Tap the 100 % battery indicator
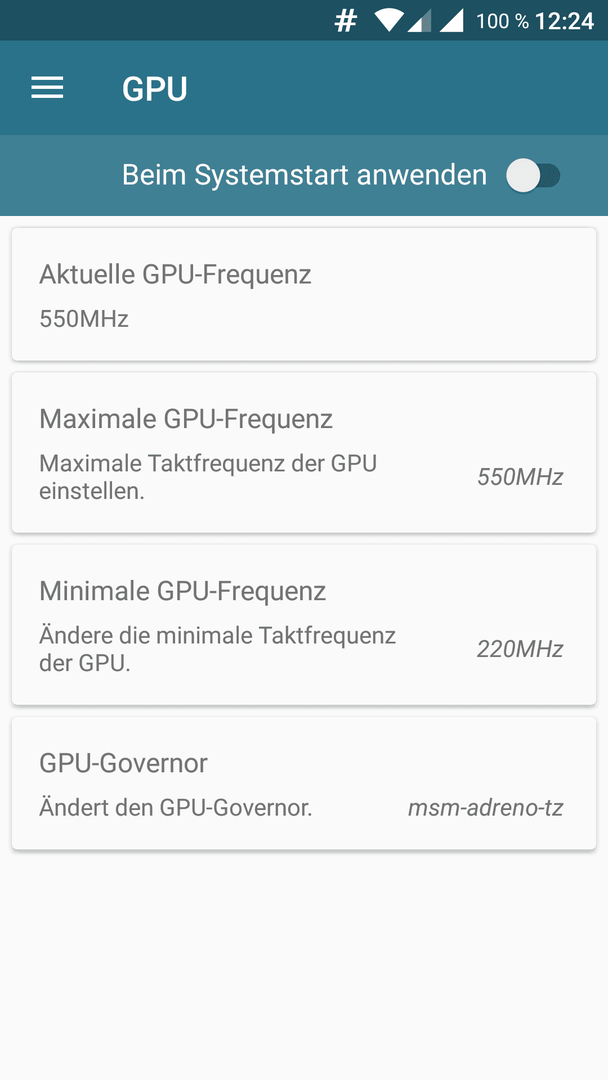Image resolution: width=608 pixels, height=1080 pixels. click(502, 21)
